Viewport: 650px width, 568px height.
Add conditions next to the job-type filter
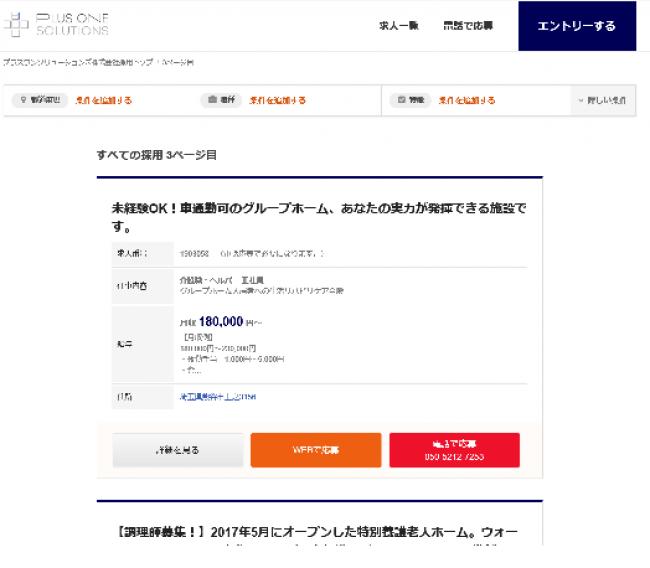277,100
